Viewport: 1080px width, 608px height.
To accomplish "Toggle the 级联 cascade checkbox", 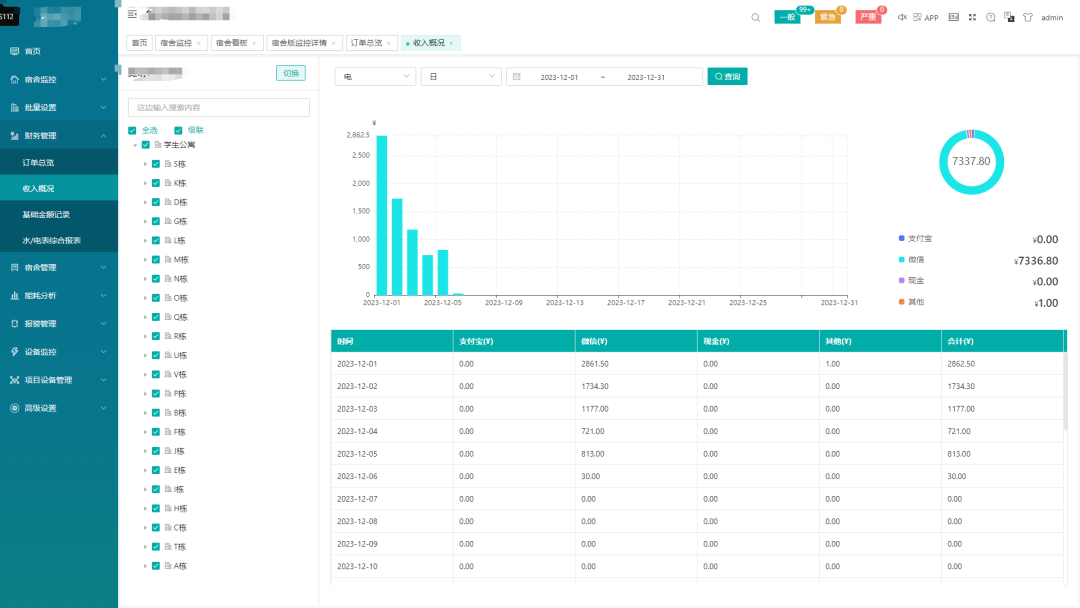I will (178, 130).
